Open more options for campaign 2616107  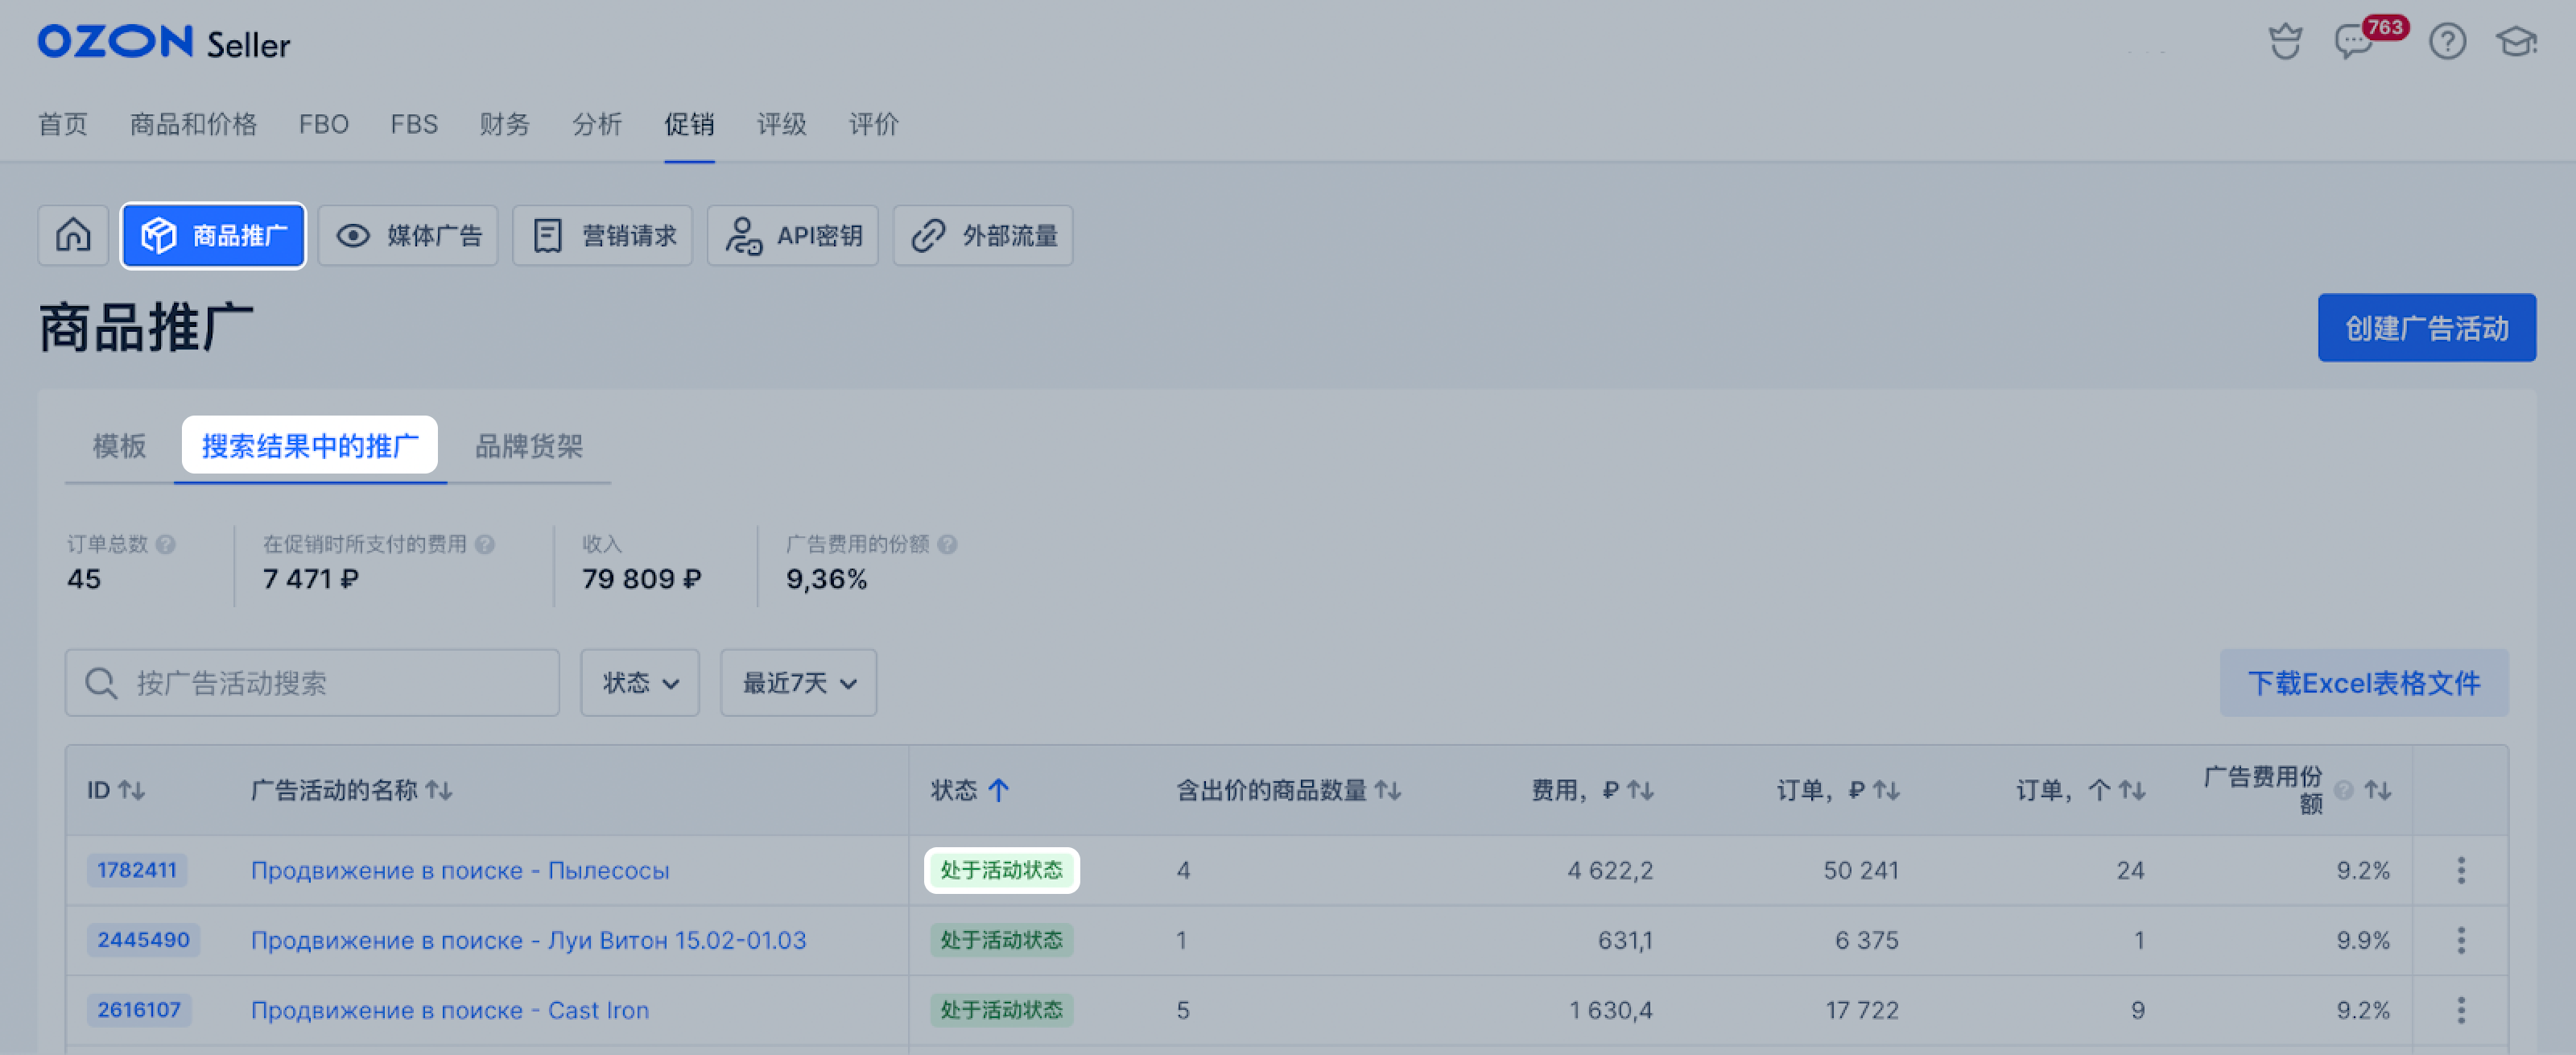coord(2461,1010)
